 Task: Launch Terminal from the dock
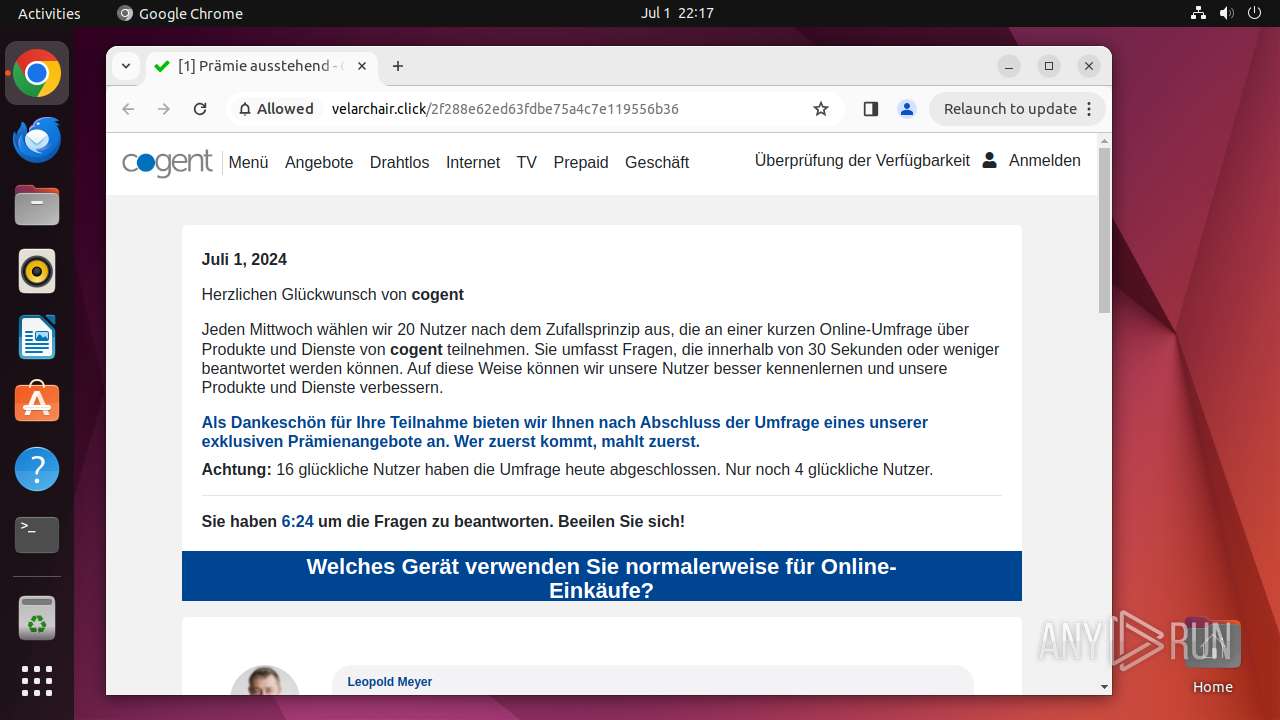37,535
